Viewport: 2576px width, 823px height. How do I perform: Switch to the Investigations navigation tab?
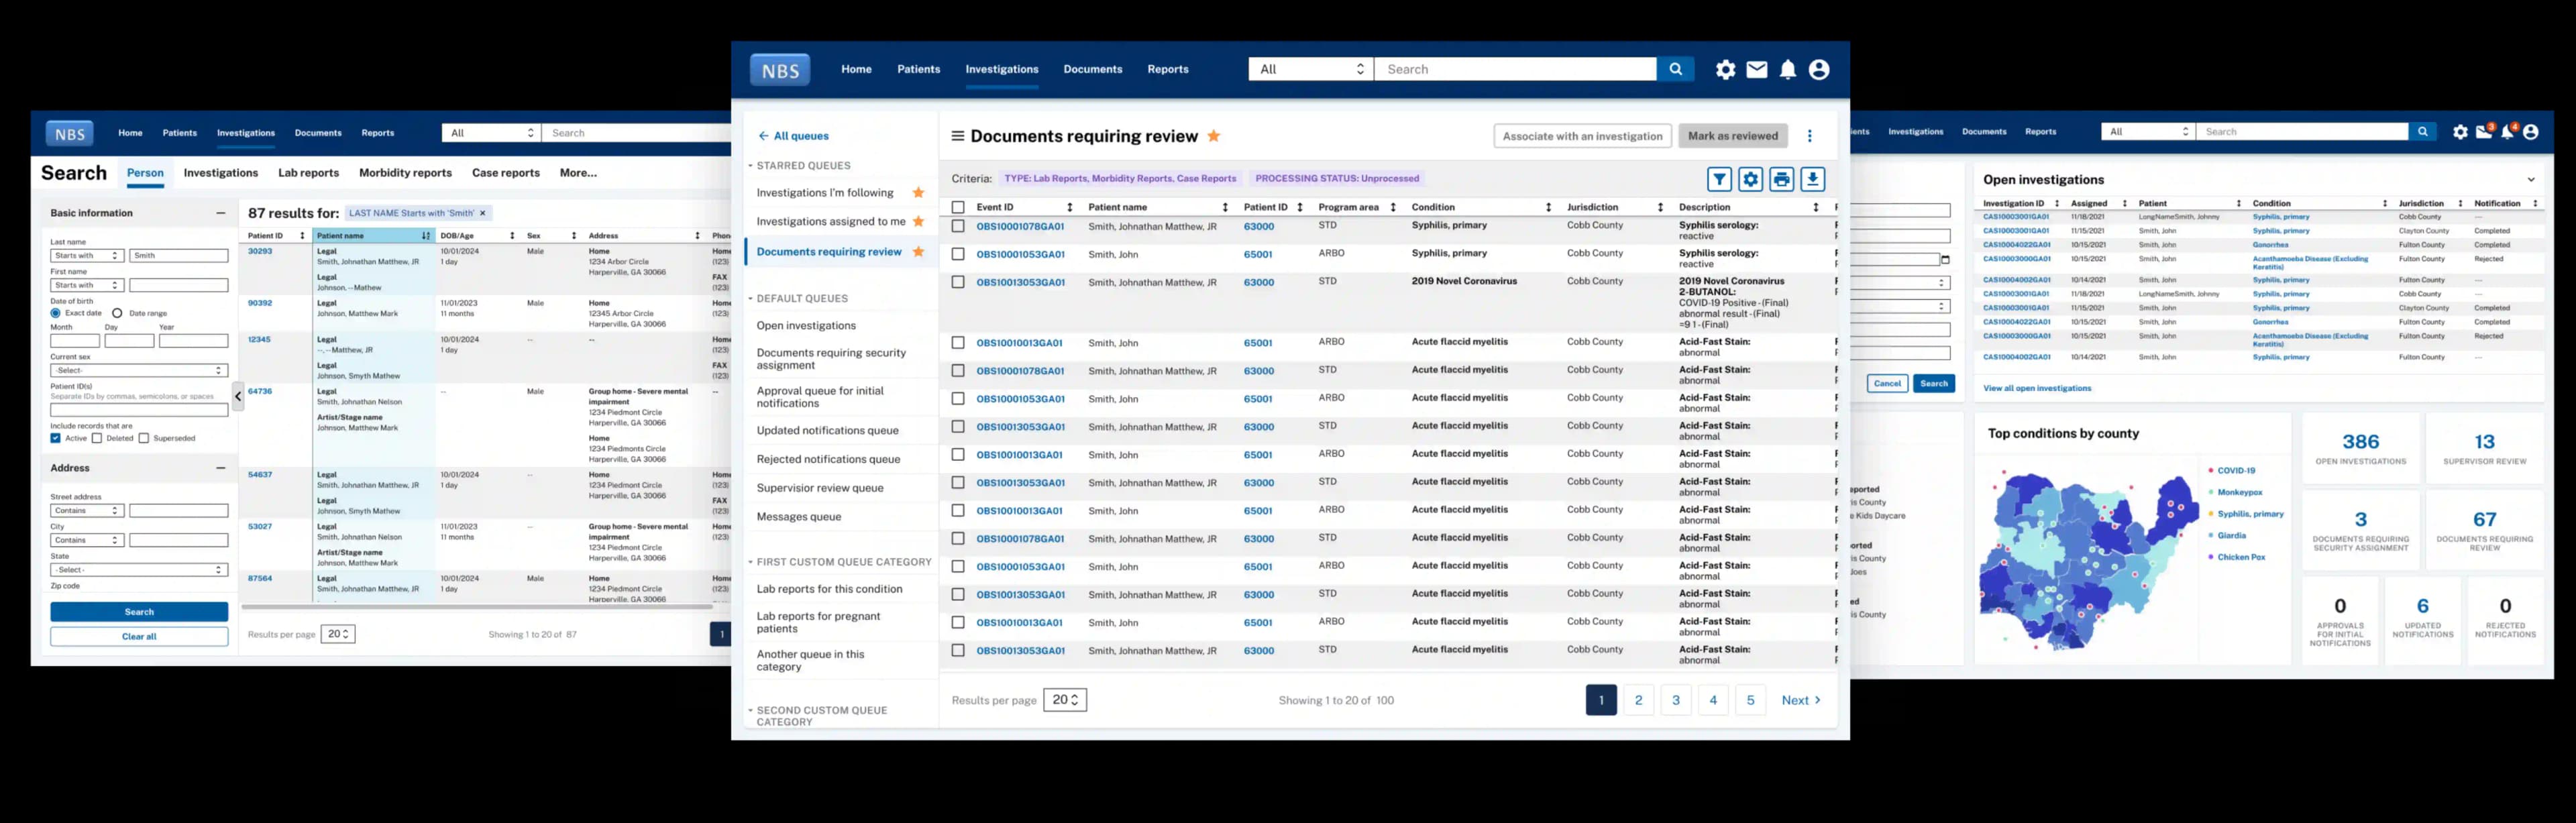(1001, 69)
